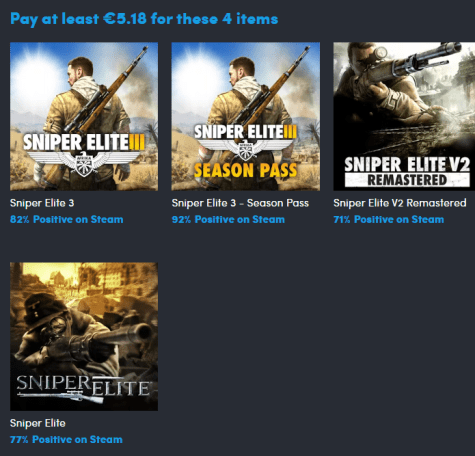Click the Sniper Elite title under last cover

38,423
